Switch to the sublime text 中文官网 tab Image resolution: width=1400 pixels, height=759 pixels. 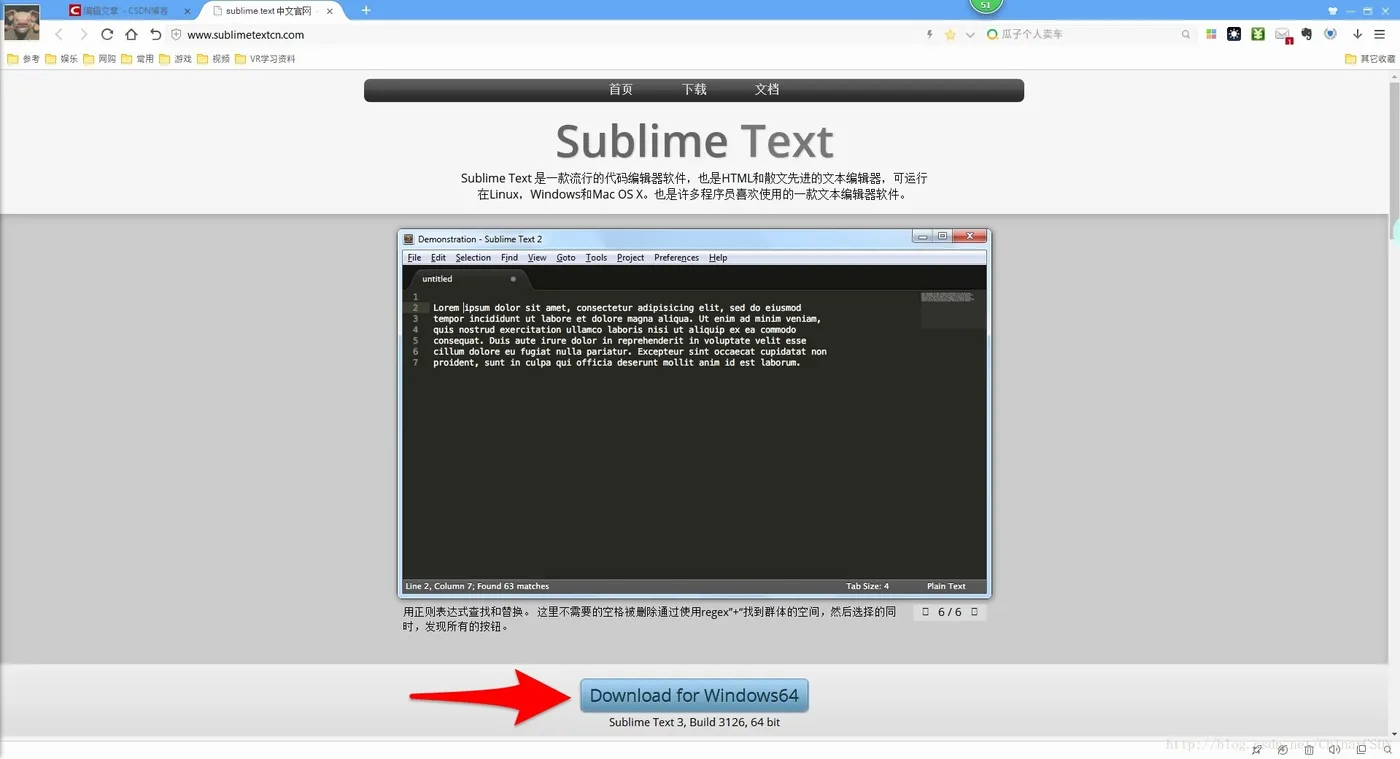pos(265,11)
